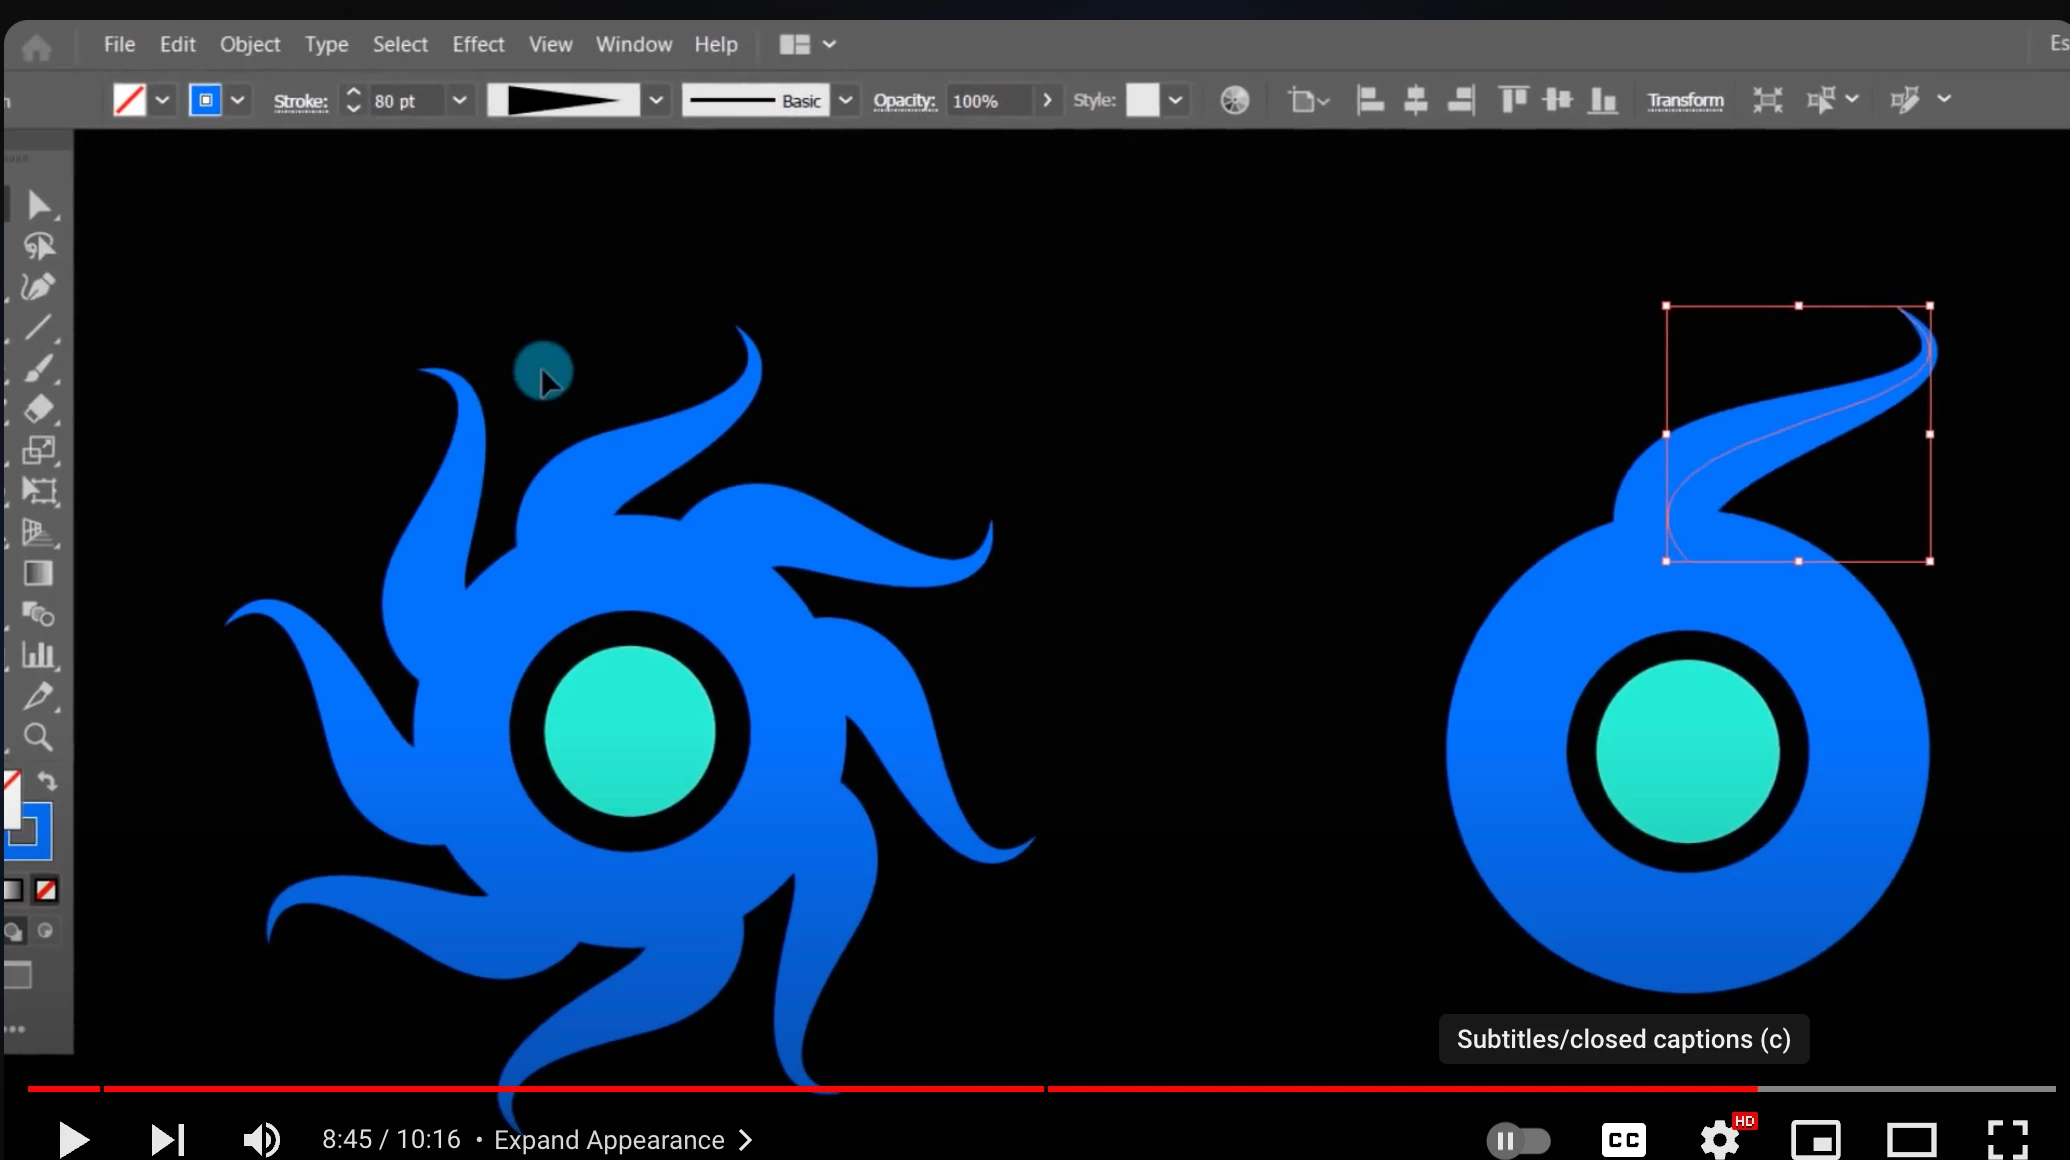Click horizontal align center icon
Image resolution: width=2070 pixels, height=1160 pixels.
[x=1415, y=100]
